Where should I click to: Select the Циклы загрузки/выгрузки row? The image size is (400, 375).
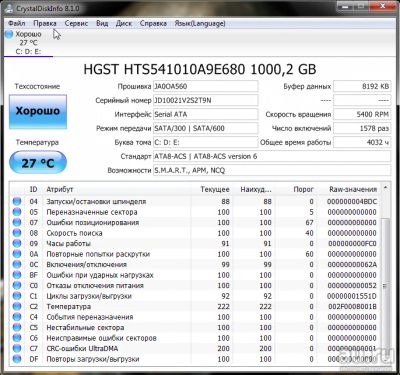pos(196,296)
